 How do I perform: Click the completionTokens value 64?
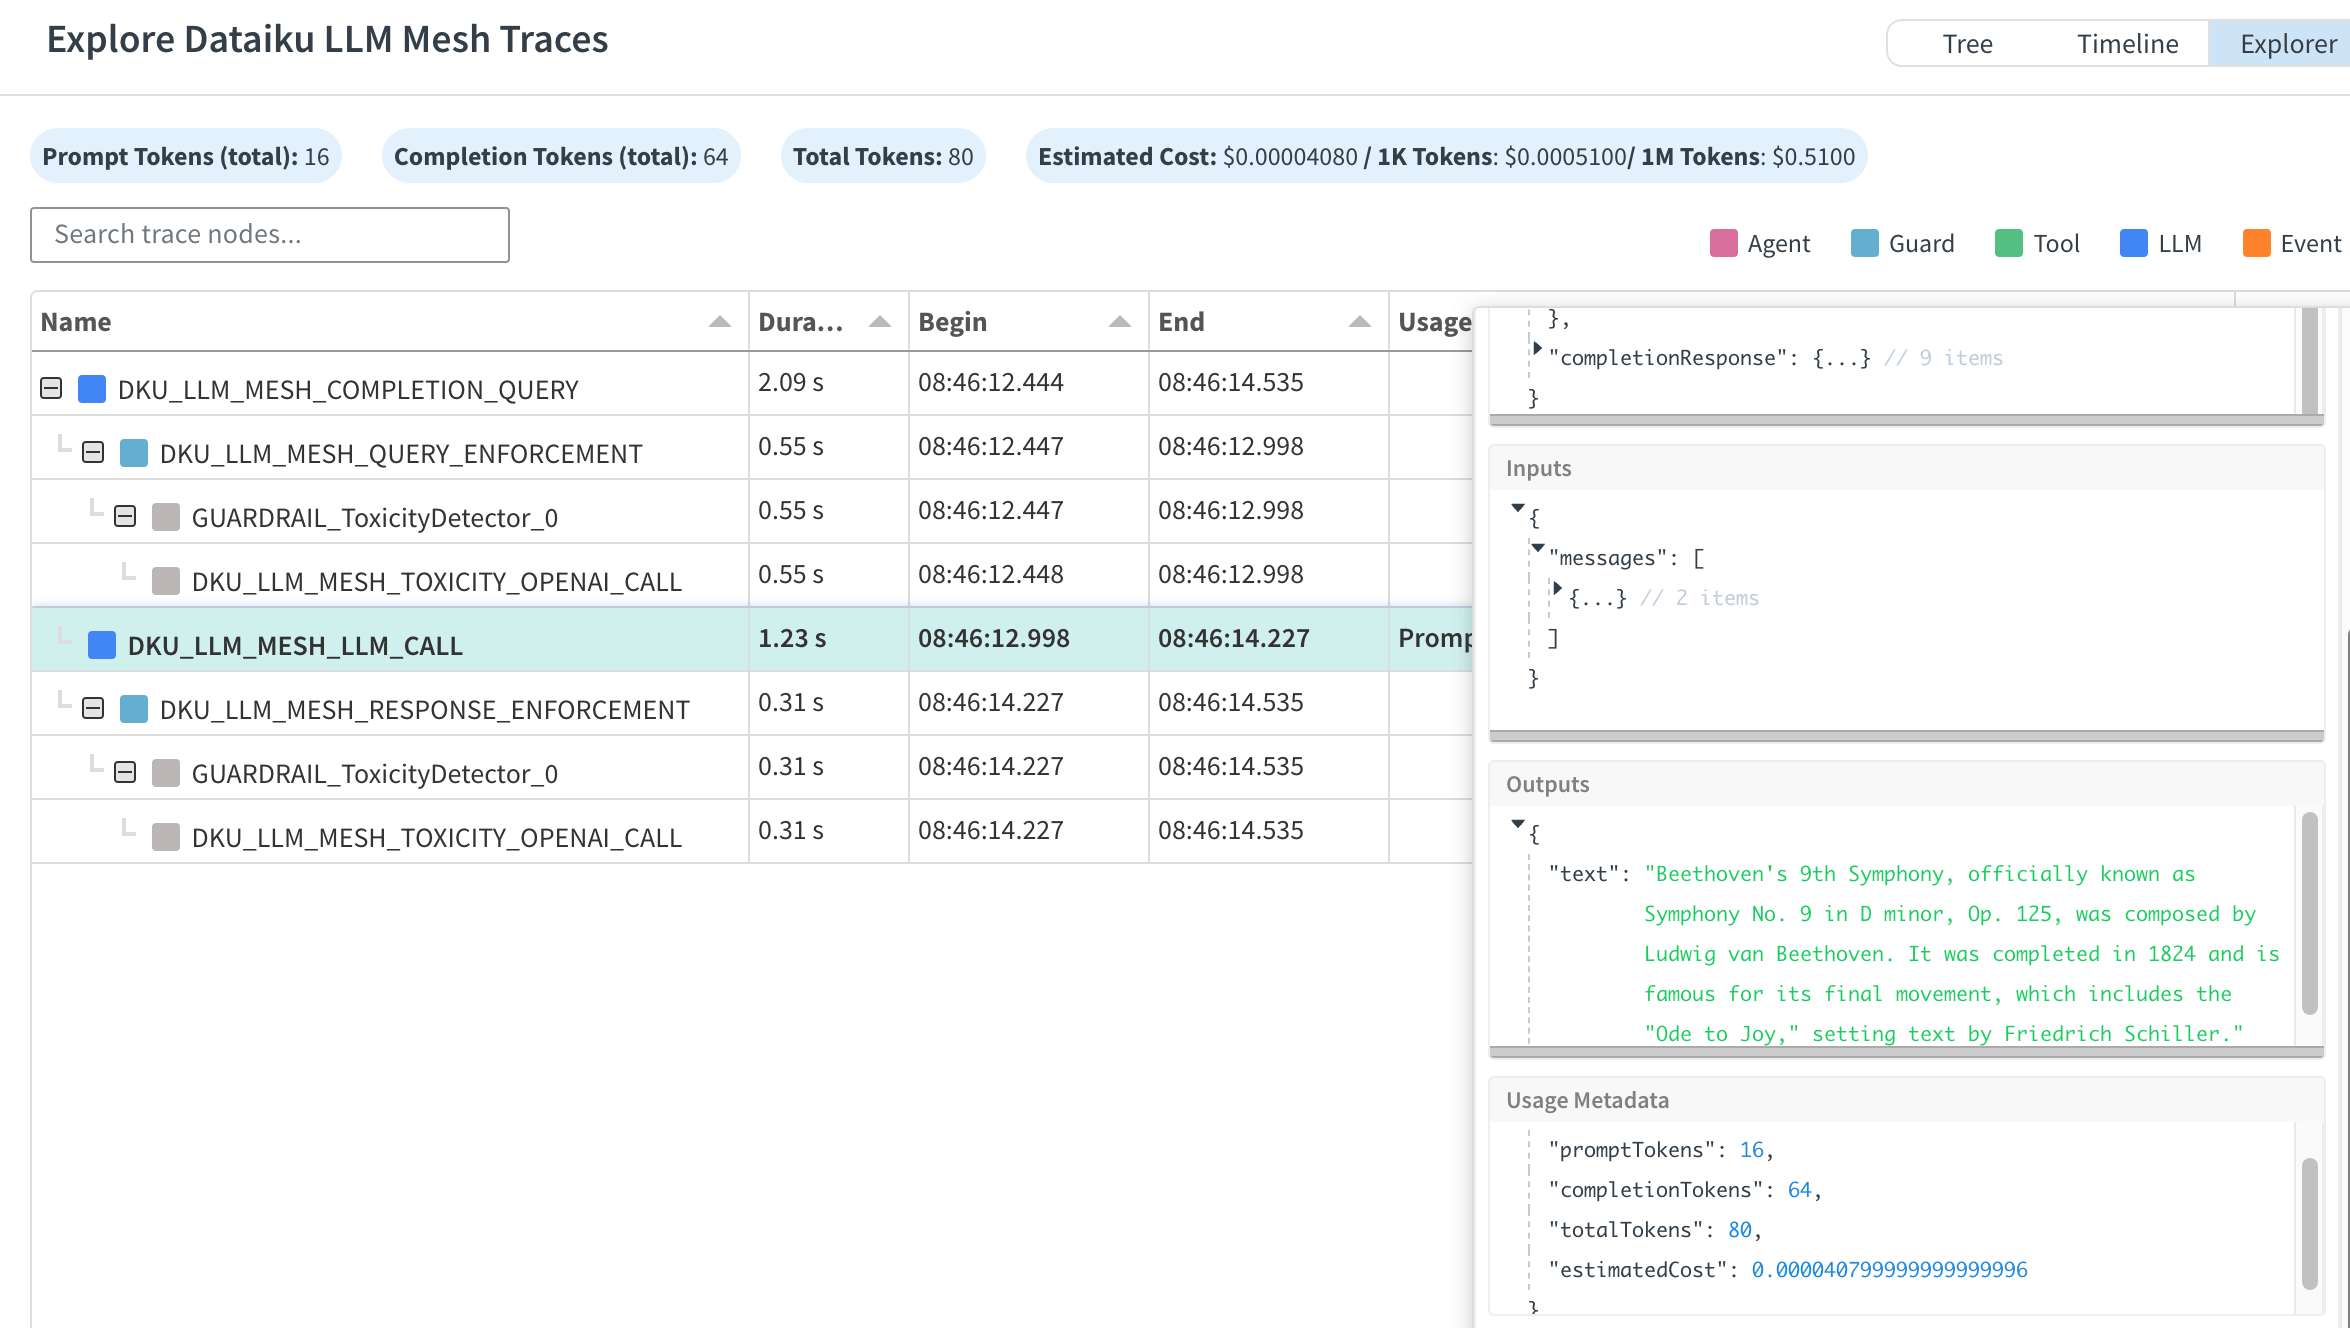(1800, 1190)
